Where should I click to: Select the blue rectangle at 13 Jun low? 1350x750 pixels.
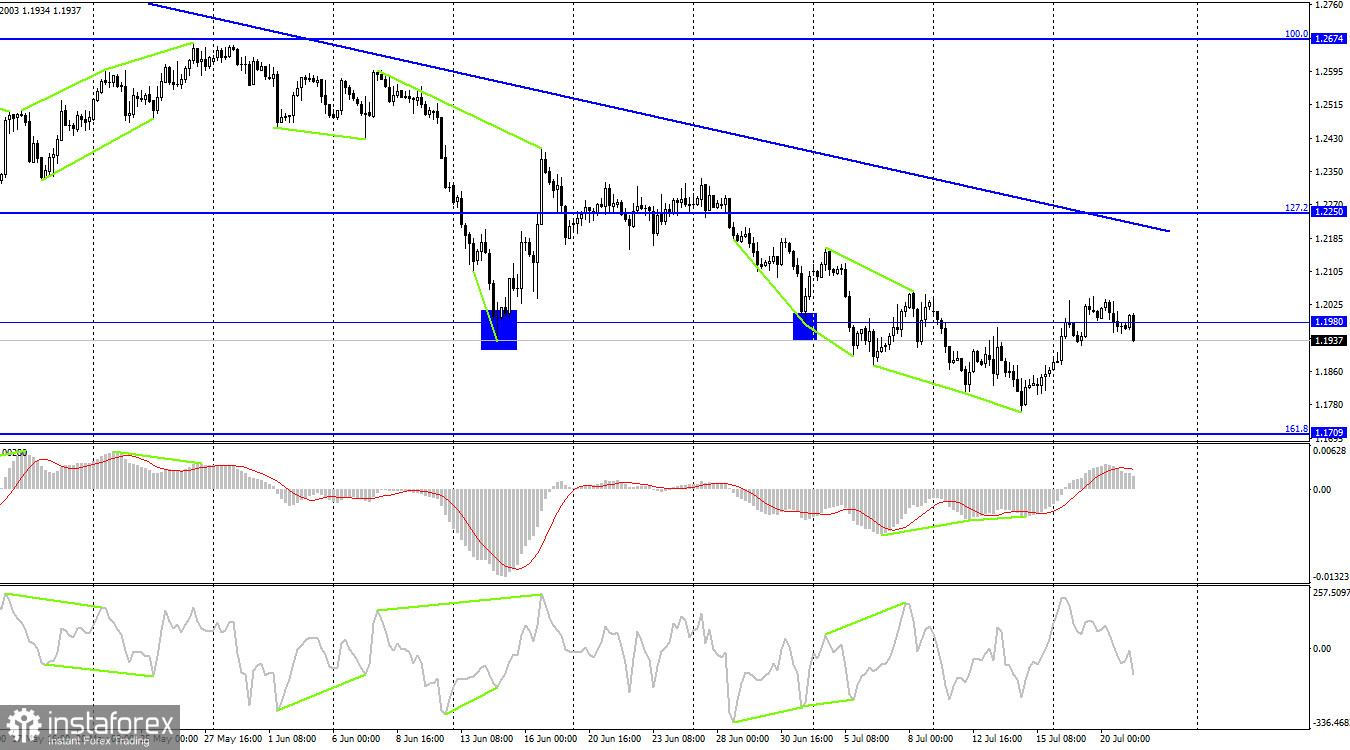click(499, 329)
